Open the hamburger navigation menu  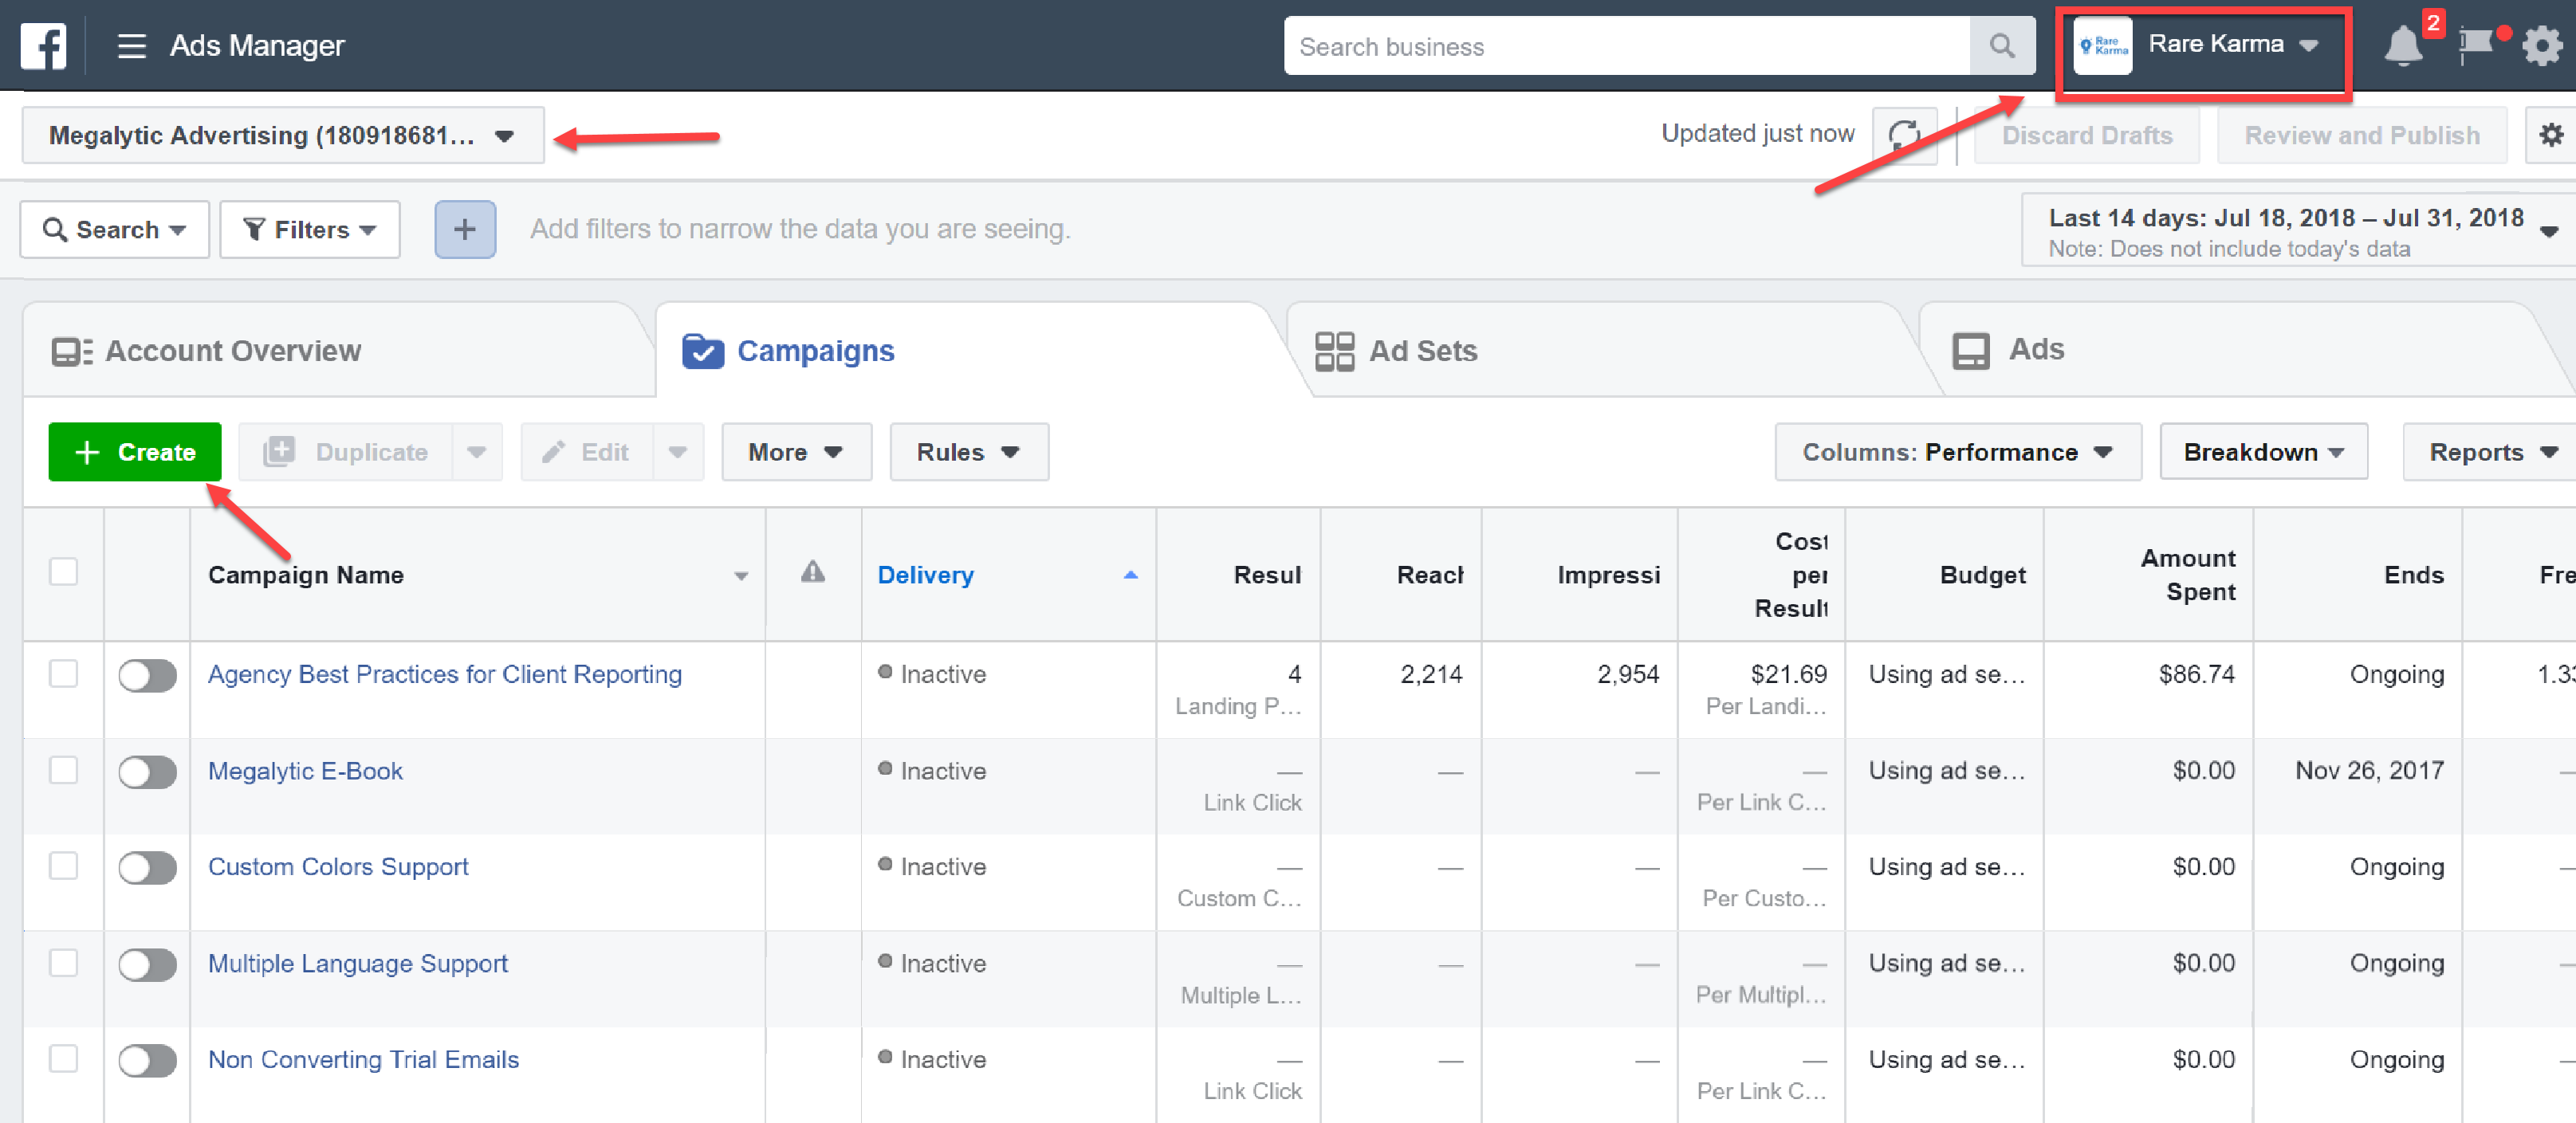[132, 46]
